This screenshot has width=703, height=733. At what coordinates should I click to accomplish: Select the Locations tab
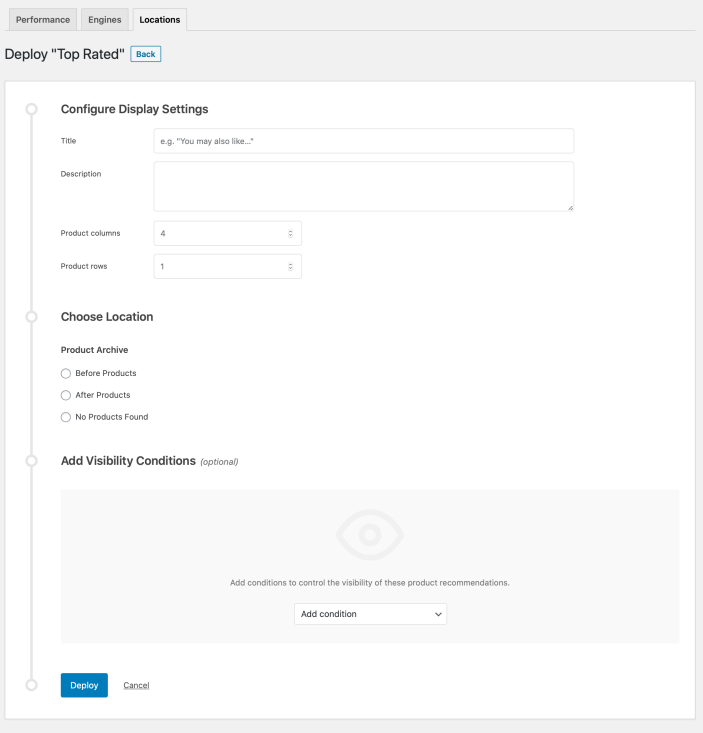click(159, 20)
